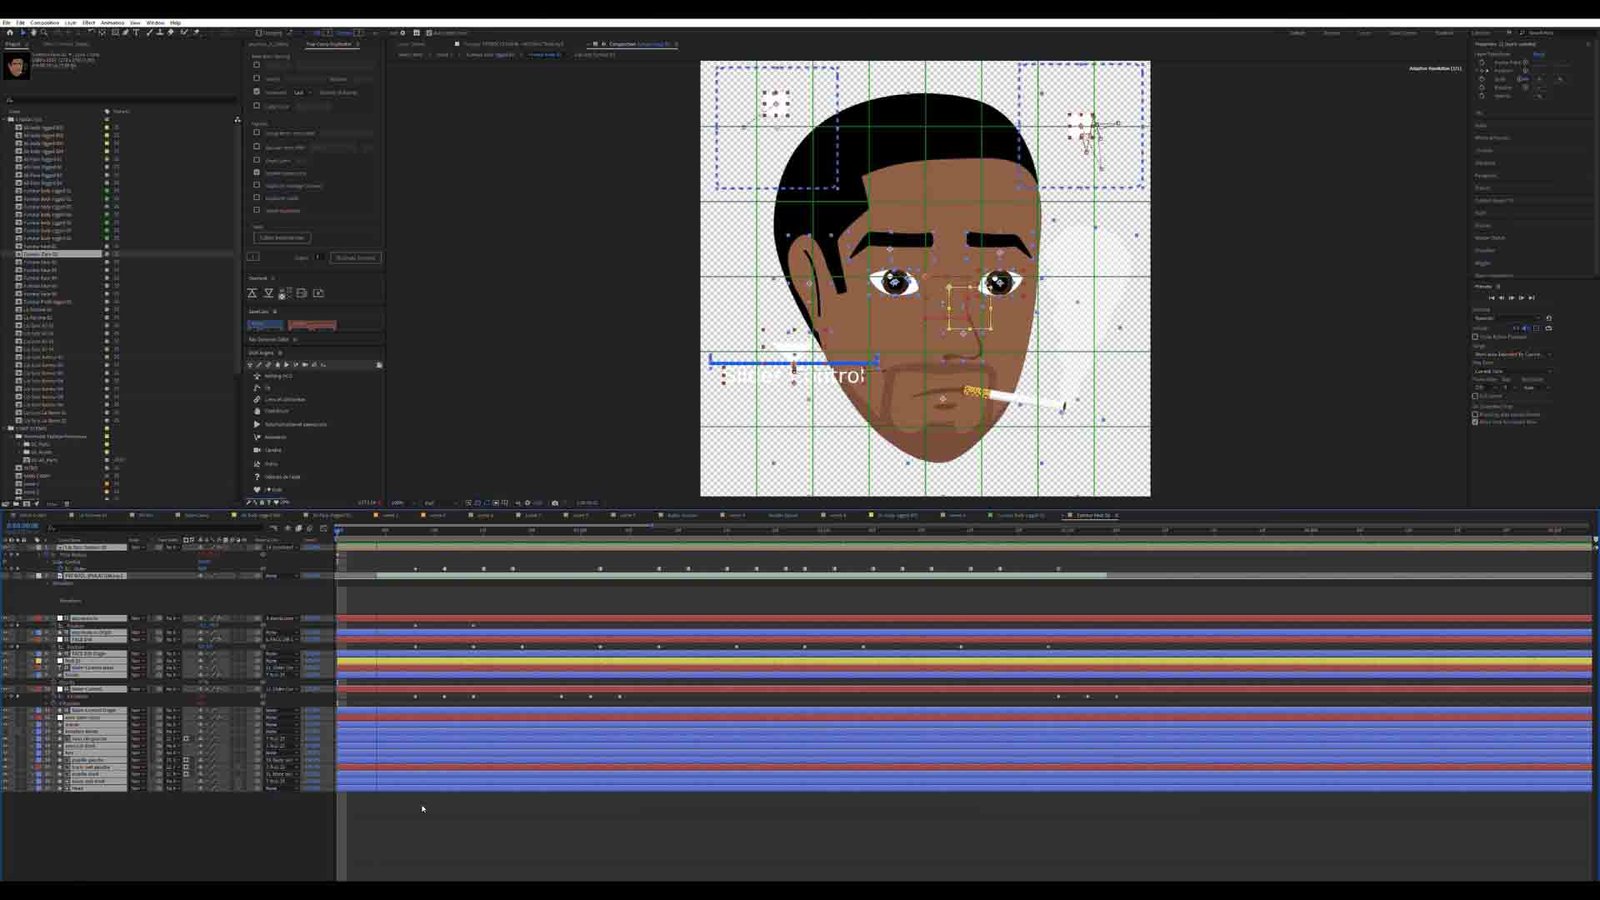Select the Home icon in the toolbar
Image resolution: width=1600 pixels, height=900 pixels.
tap(10, 33)
